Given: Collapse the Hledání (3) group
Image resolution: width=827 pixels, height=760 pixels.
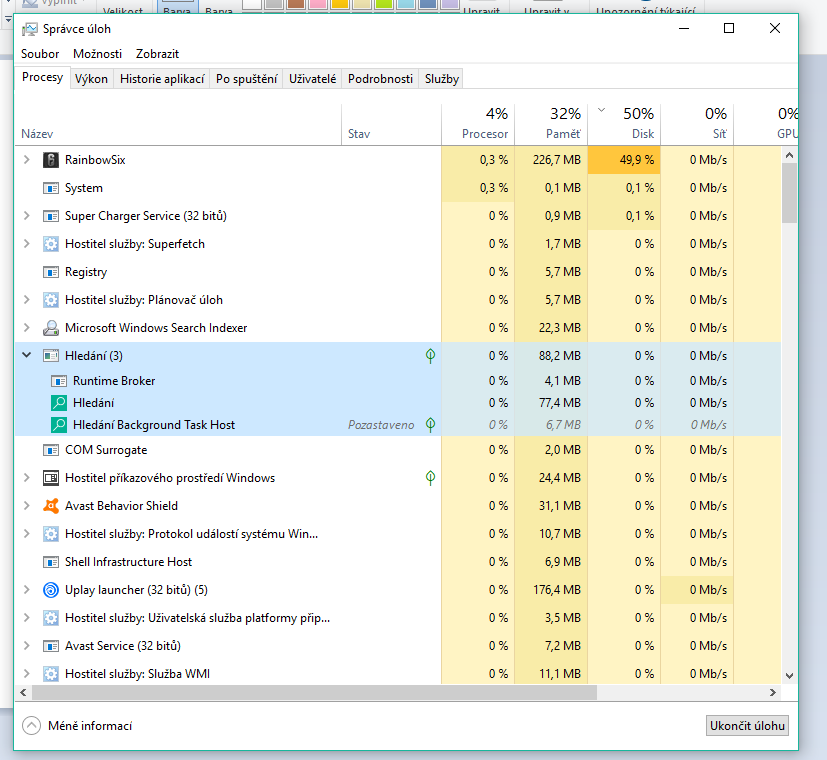Looking at the screenshot, I should tap(26, 355).
